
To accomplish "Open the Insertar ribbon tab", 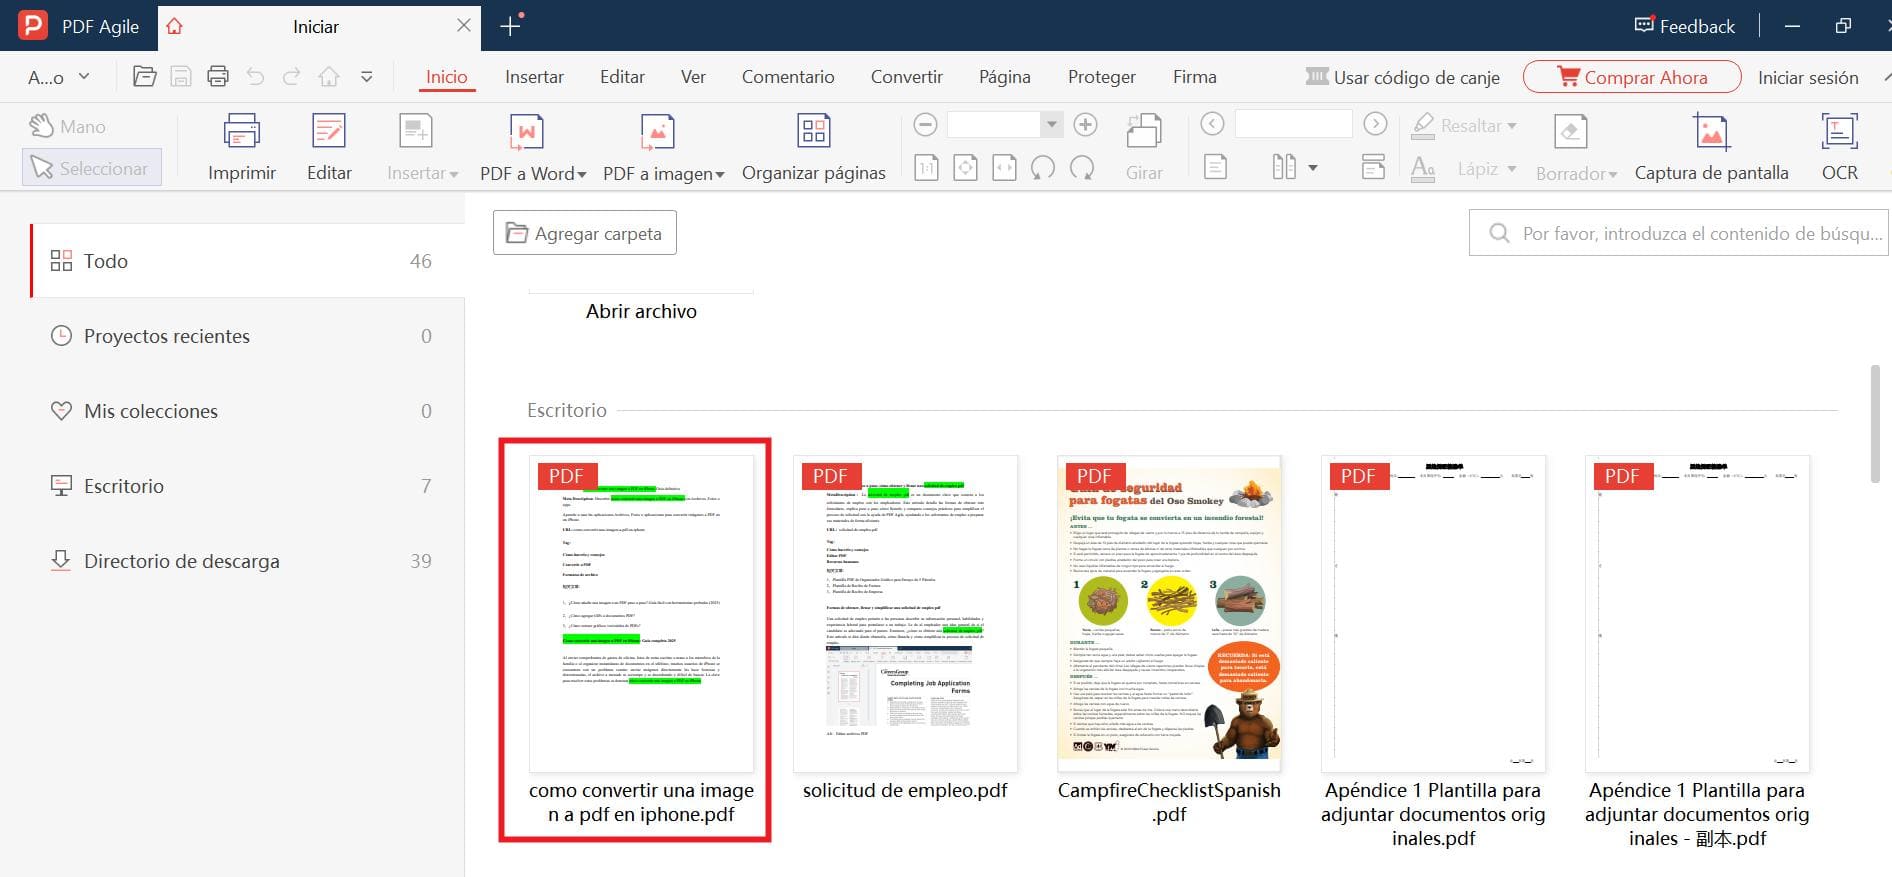I will (534, 77).
